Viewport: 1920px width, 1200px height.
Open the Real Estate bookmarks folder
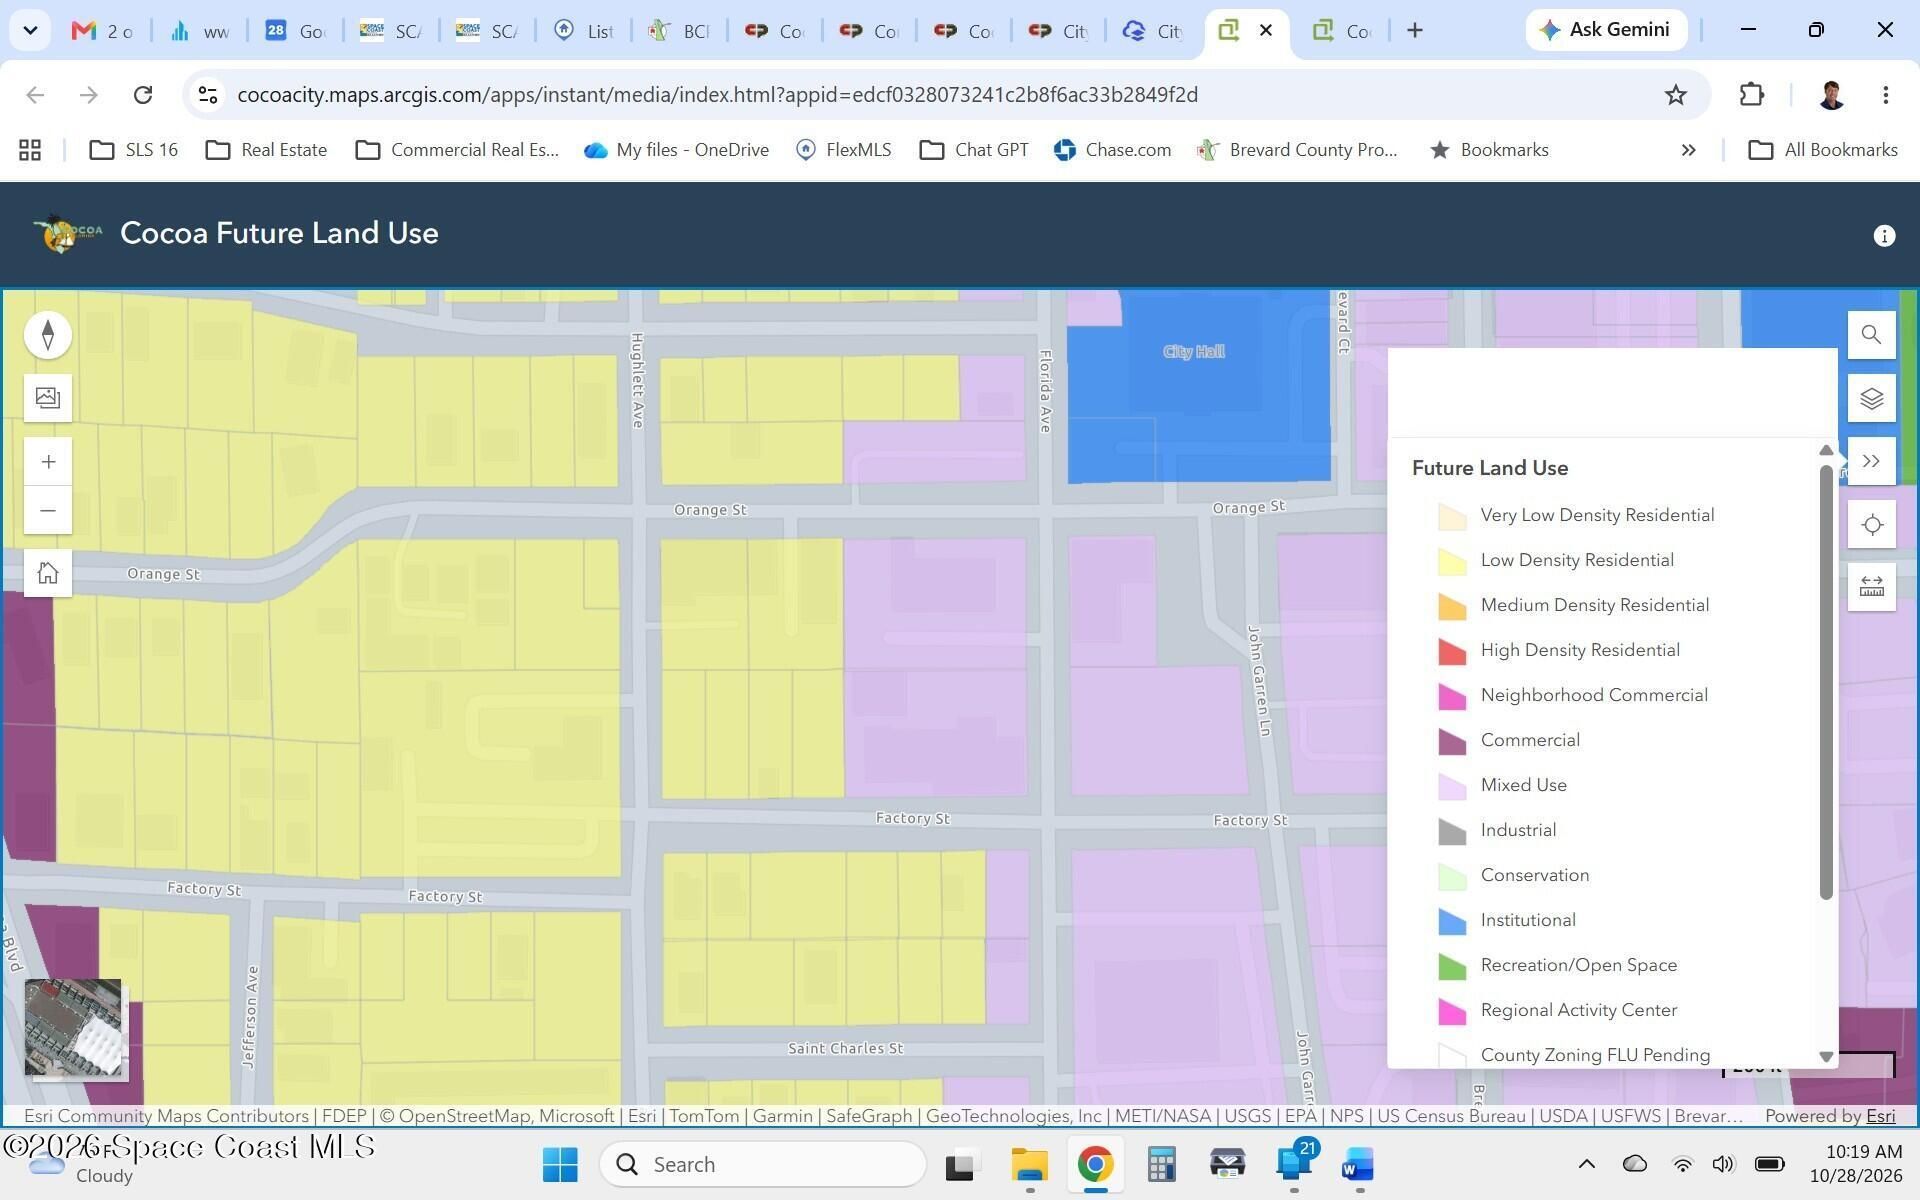(267, 150)
